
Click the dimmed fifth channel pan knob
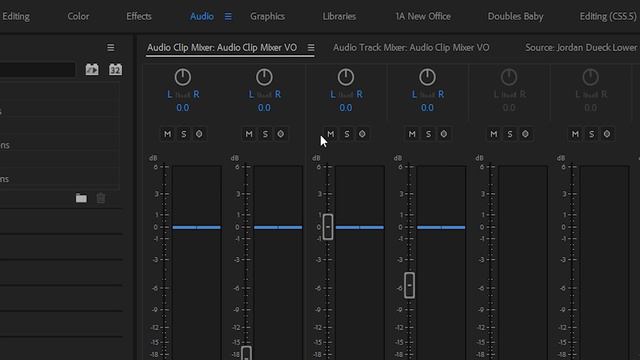point(509,77)
